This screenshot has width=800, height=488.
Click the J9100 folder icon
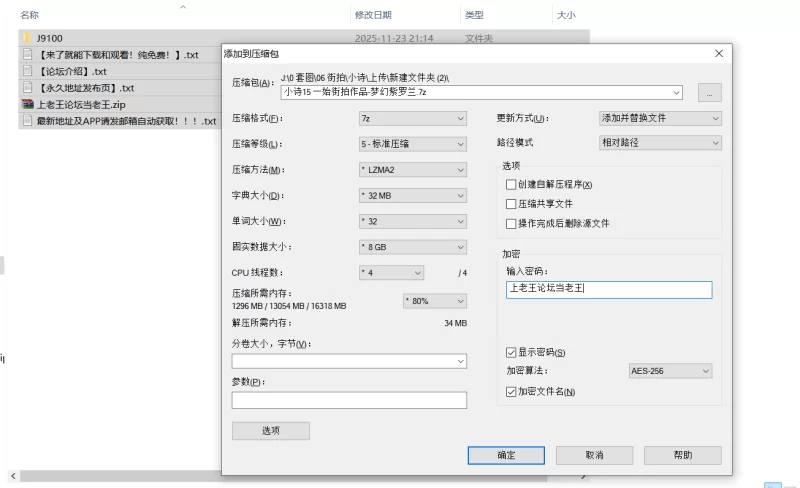(x=27, y=38)
